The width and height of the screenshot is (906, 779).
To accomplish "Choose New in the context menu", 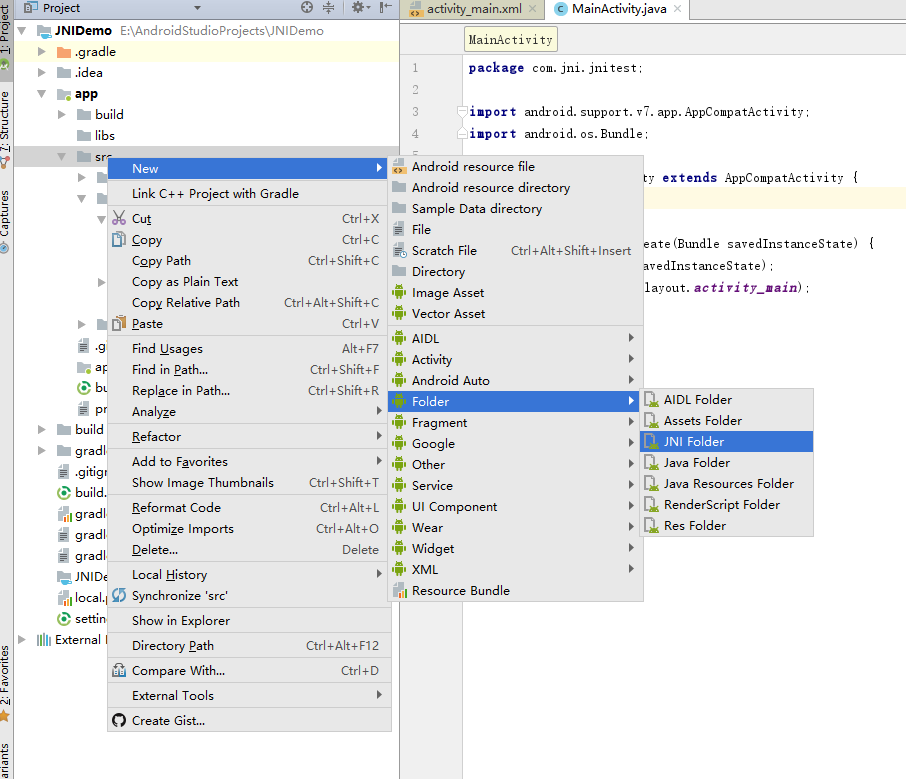I will point(247,169).
